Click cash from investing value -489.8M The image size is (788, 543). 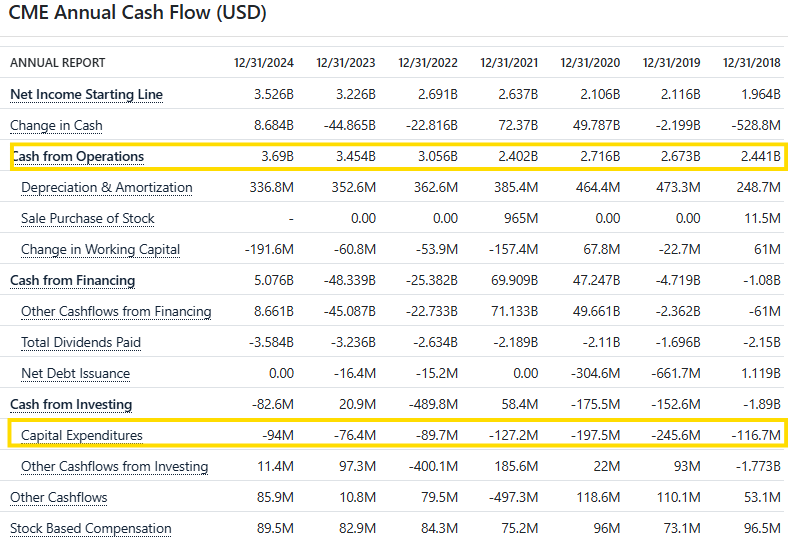pos(433,405)
